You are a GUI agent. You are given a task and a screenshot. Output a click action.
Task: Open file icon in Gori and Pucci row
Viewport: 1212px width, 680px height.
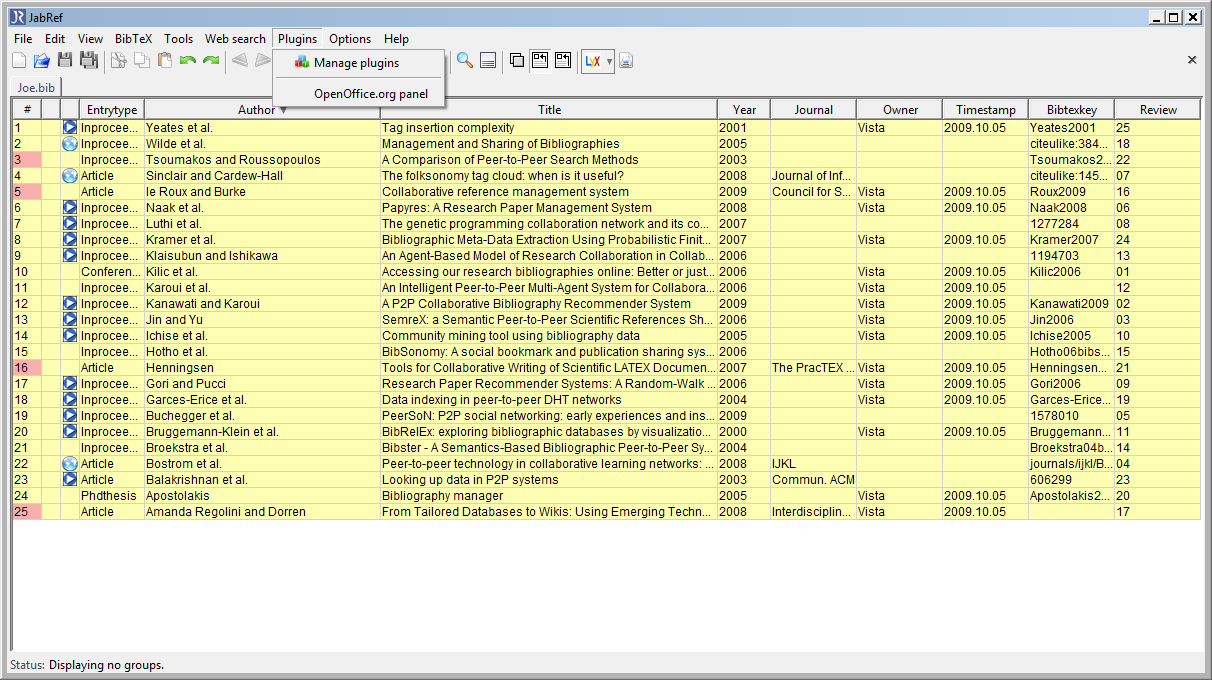pyautogui.click(x=70, y=384)
